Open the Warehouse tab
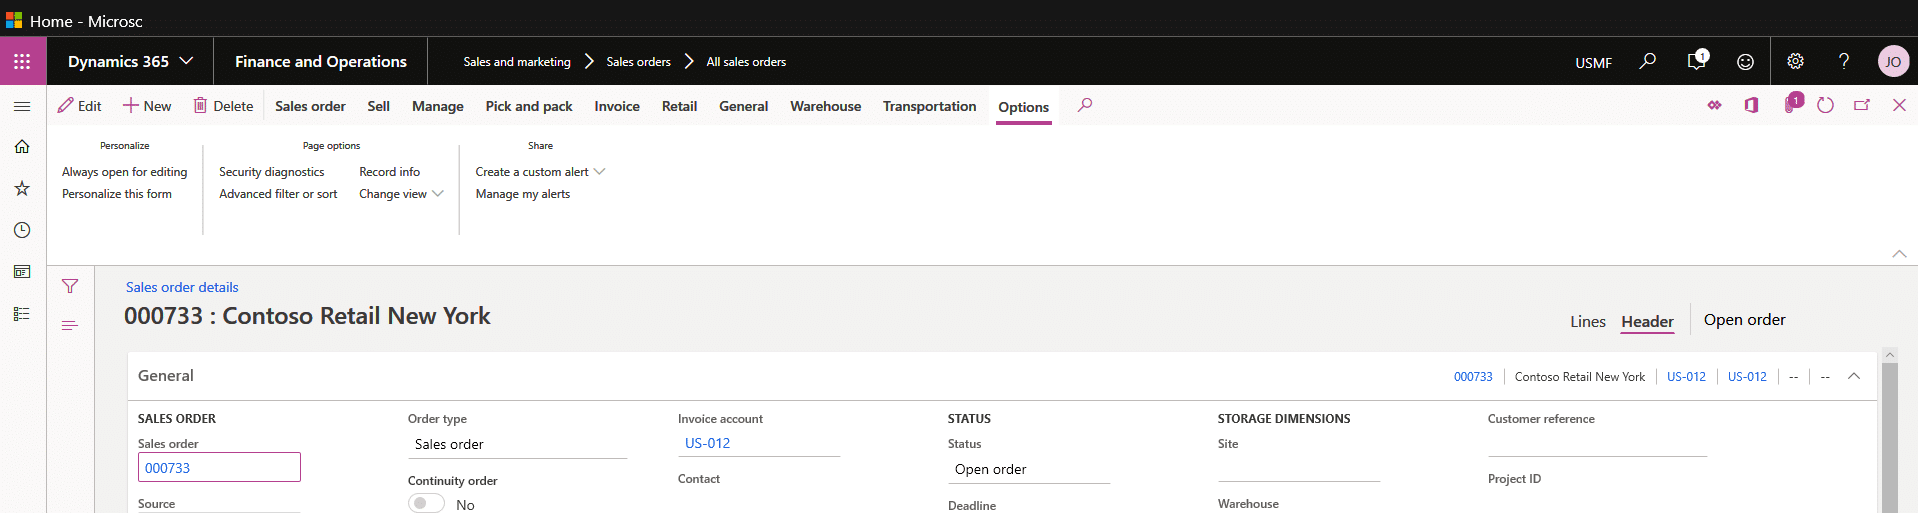 [825, 106]
